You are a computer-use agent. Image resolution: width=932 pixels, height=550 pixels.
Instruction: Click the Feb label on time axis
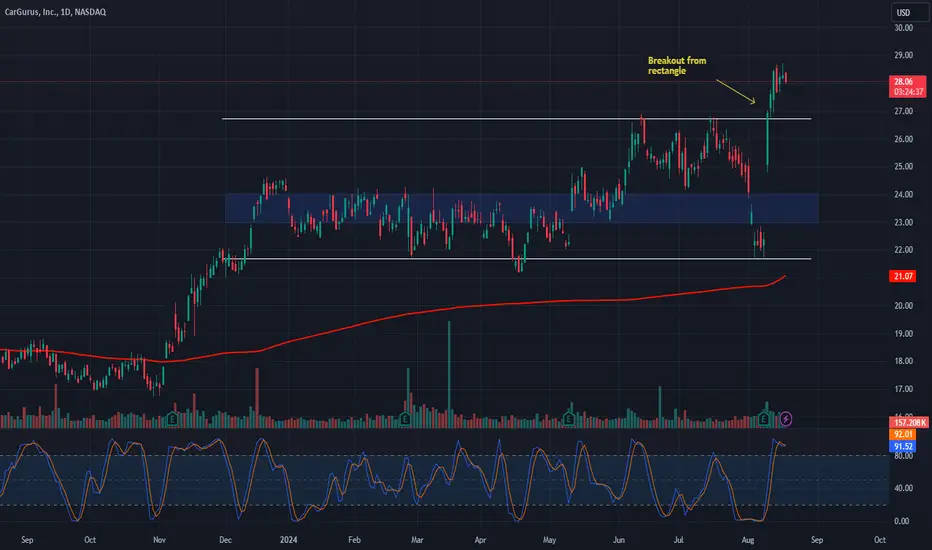pyautogui.click(x=354, y=540)
